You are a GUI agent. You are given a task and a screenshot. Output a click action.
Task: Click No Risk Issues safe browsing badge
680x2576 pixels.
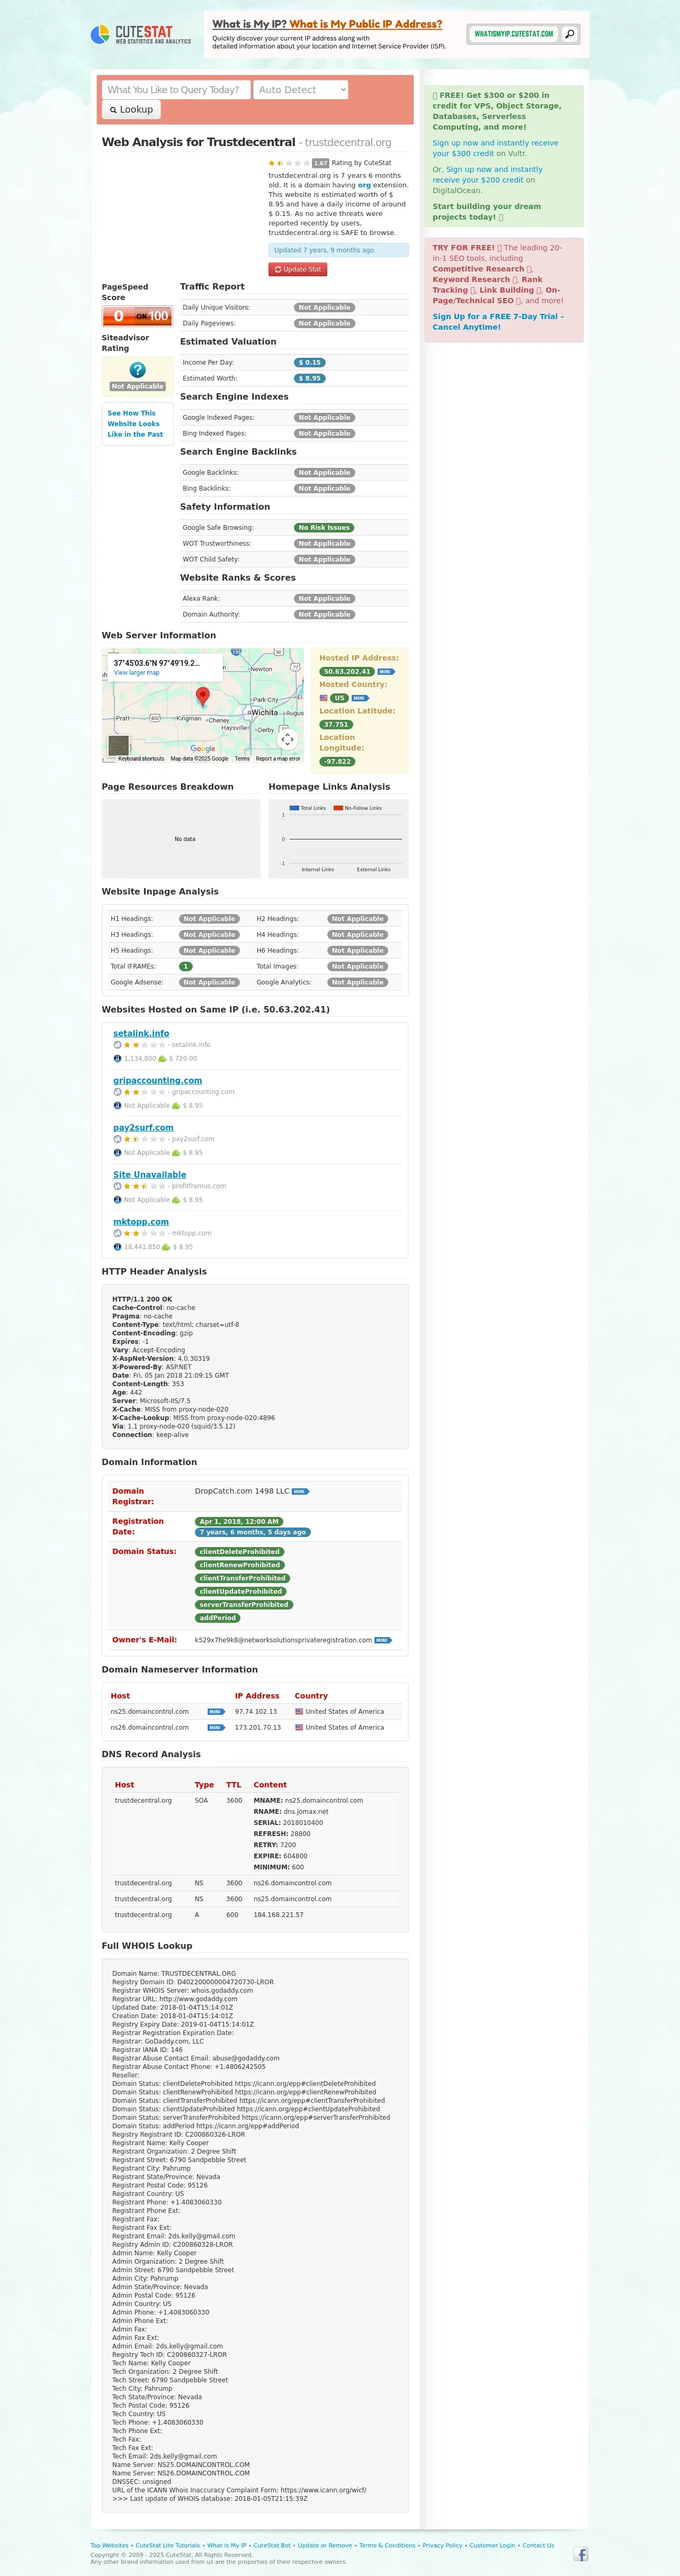(x=324, y=528)
